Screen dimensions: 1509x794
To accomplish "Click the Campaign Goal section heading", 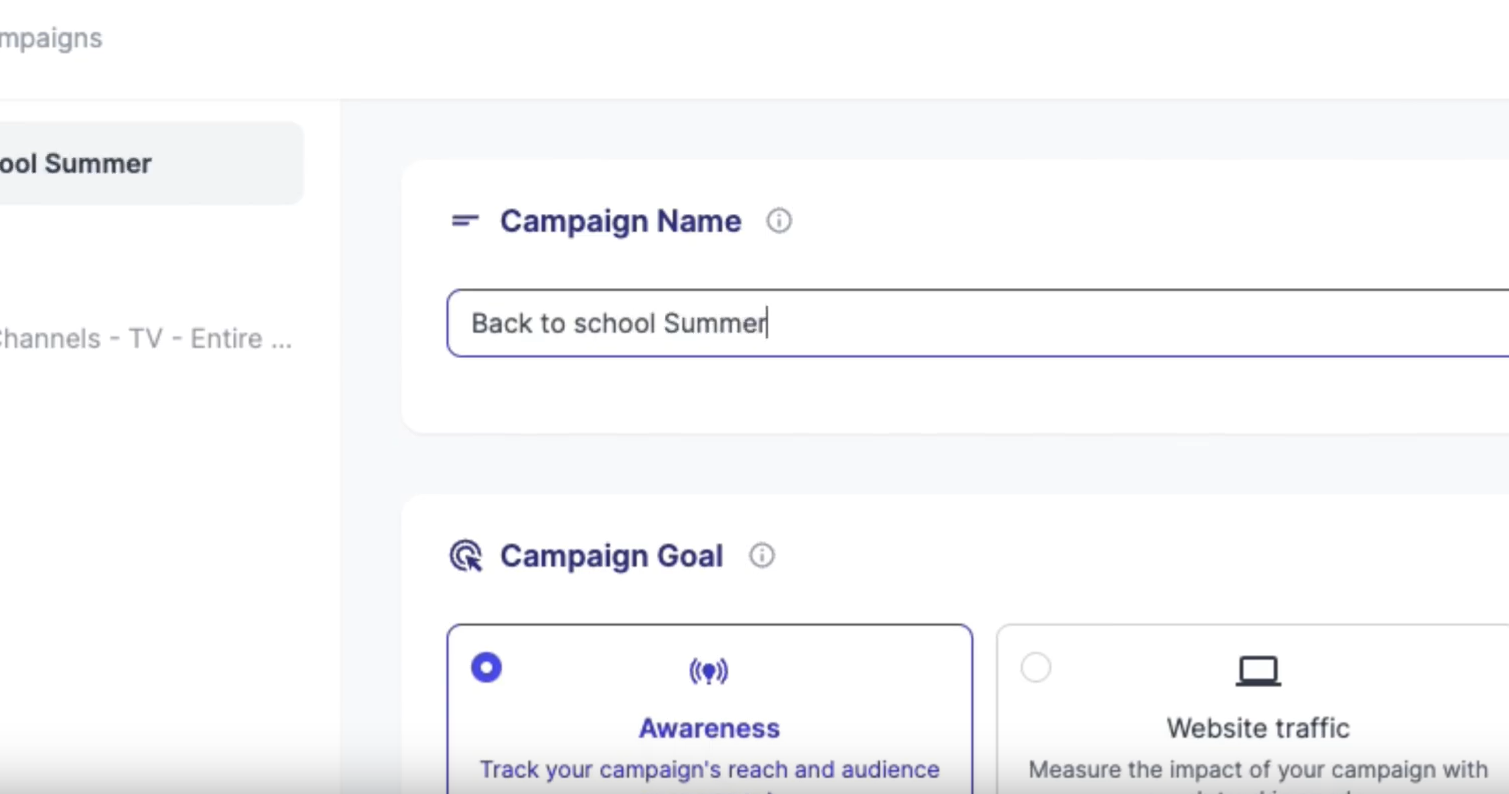I will [611, 556].
